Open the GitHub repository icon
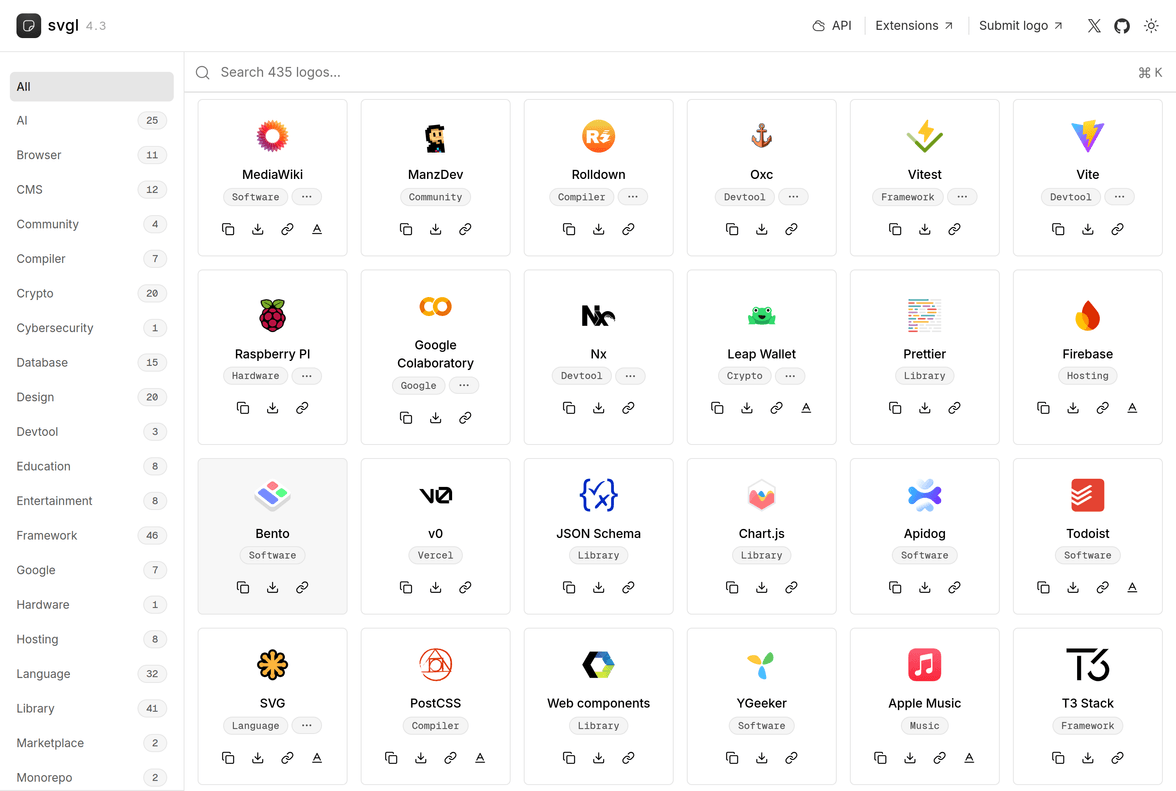The width and height of the screenshot is (1176, 791). (x=1122, y=26)
